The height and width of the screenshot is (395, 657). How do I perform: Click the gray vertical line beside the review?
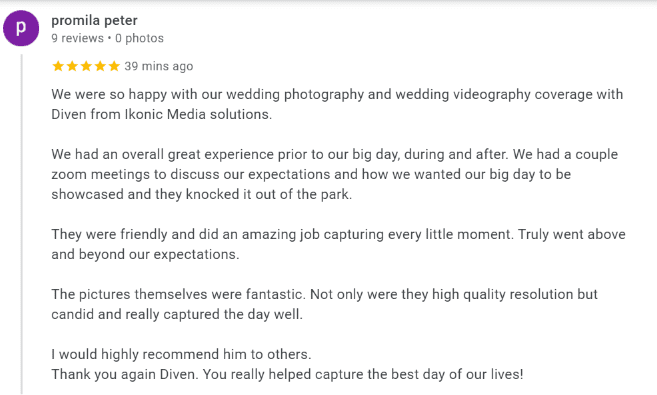(21, 224)
